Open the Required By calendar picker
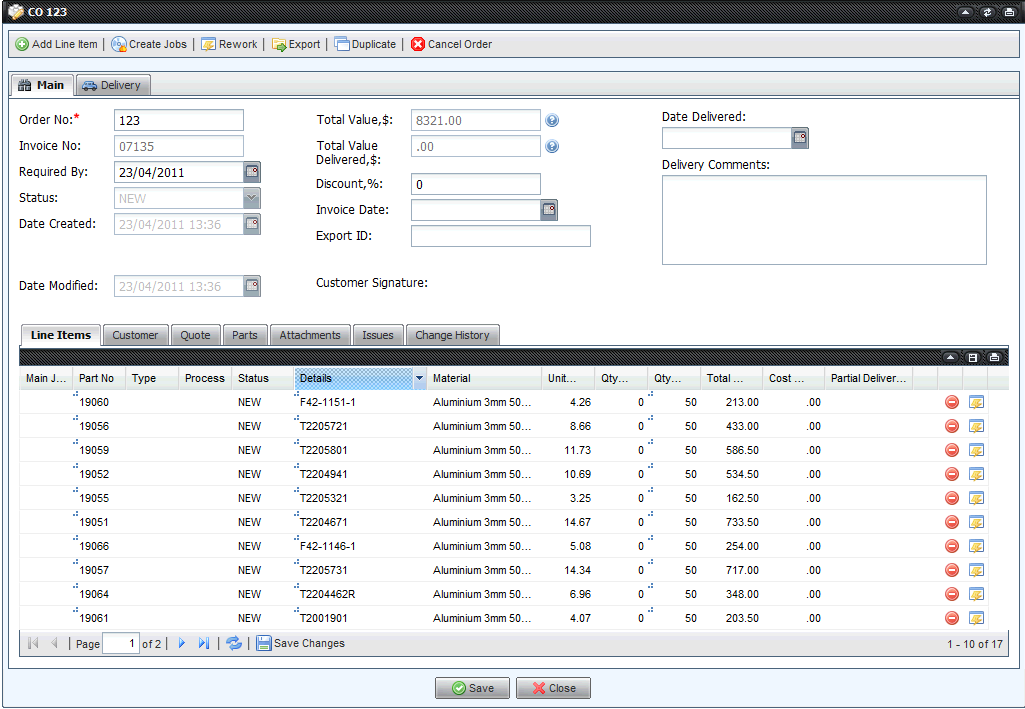Screen dimensions: 1025x709 point(252,172)
